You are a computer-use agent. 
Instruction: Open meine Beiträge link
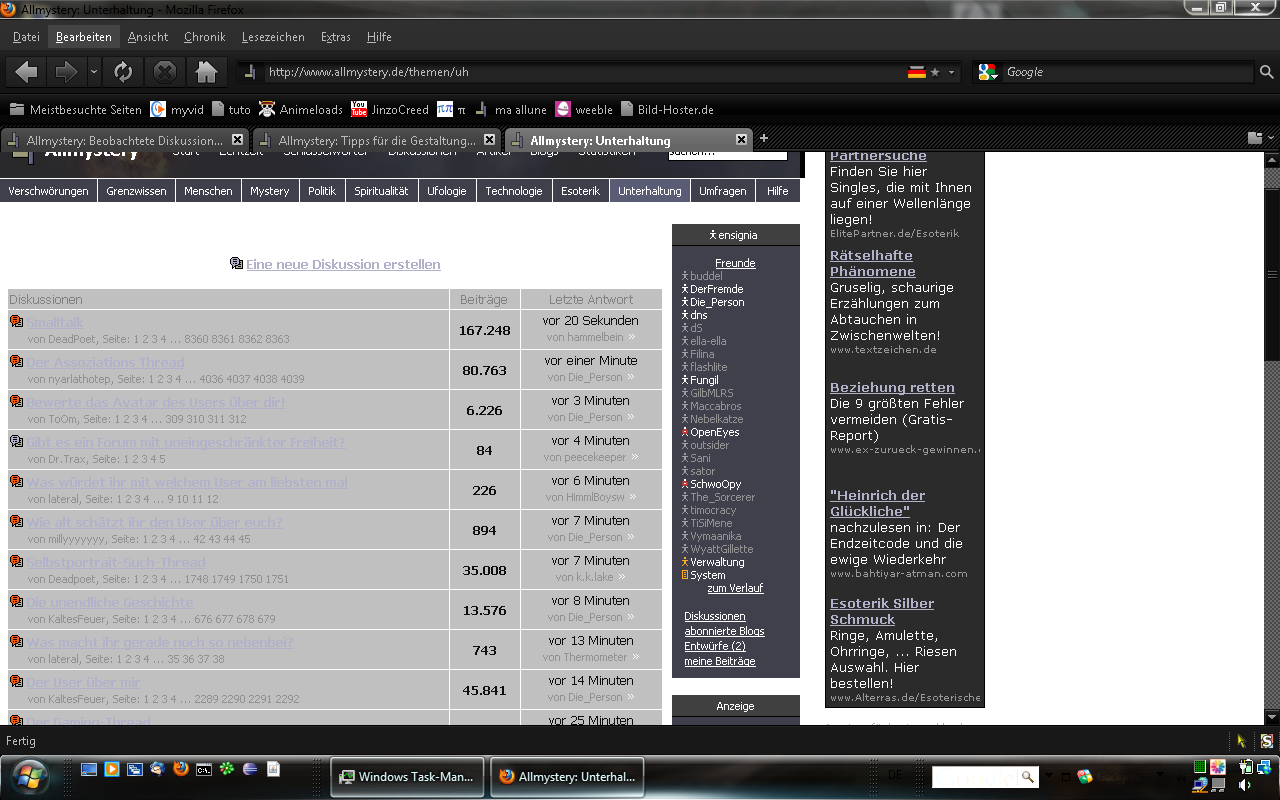(720, 661)
